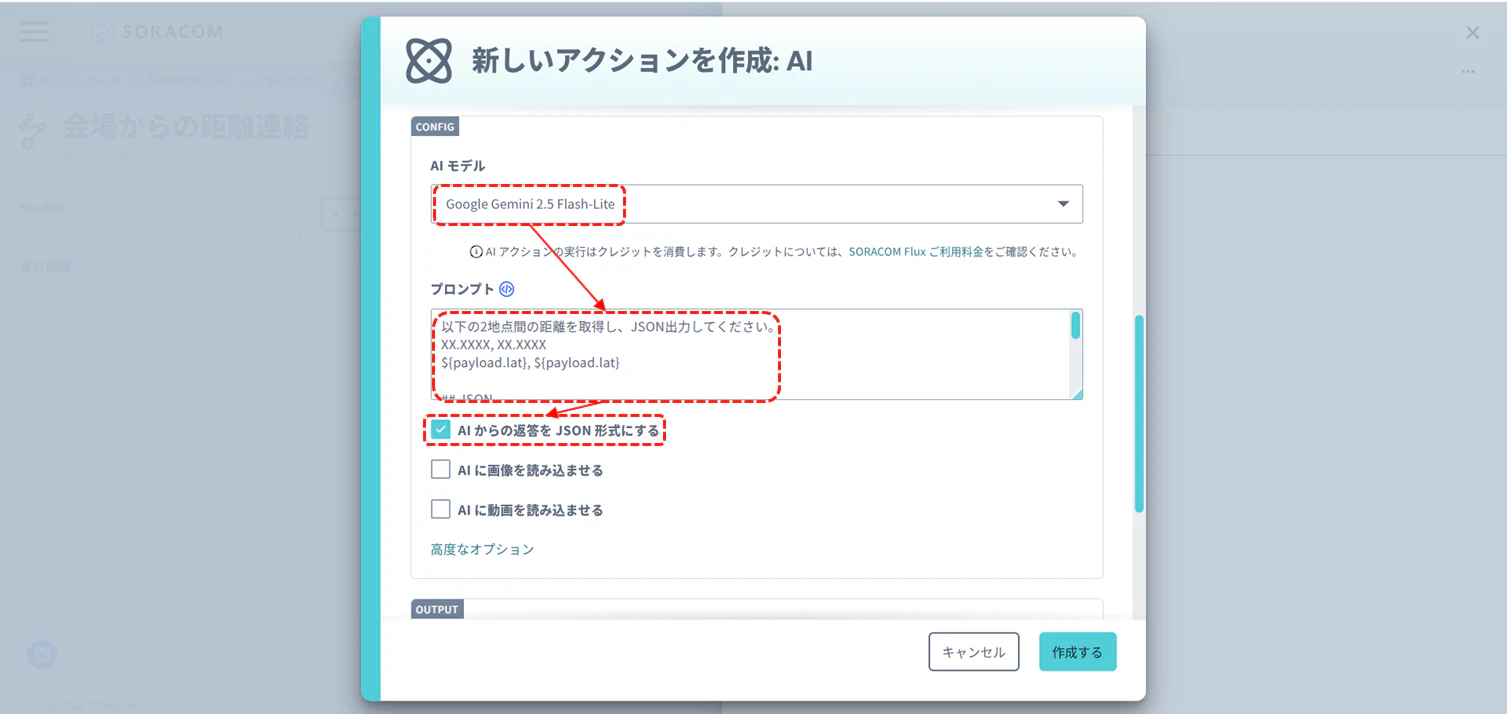Click the prompt textarea resize handle
Image resolution: width=1507 pixels, height=714 pixels.
(1076, 394)
